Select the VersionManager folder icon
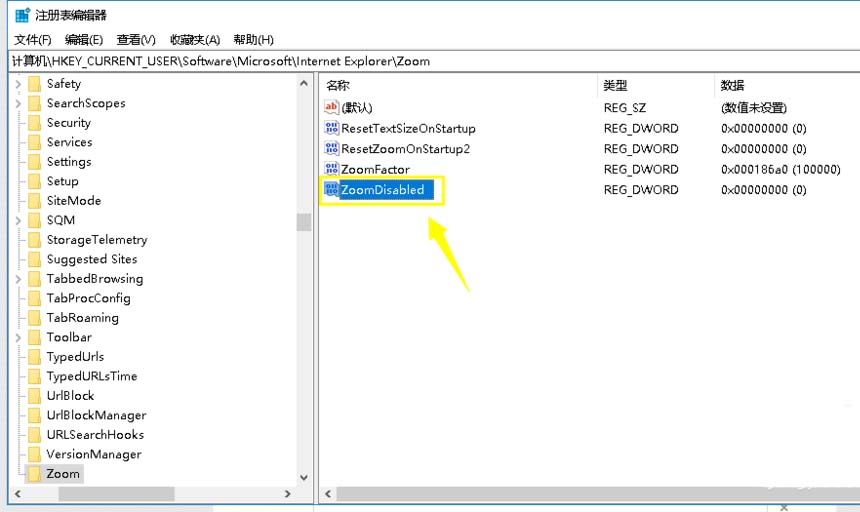Viewport: 860px width, 512px height. coord(35,454)
